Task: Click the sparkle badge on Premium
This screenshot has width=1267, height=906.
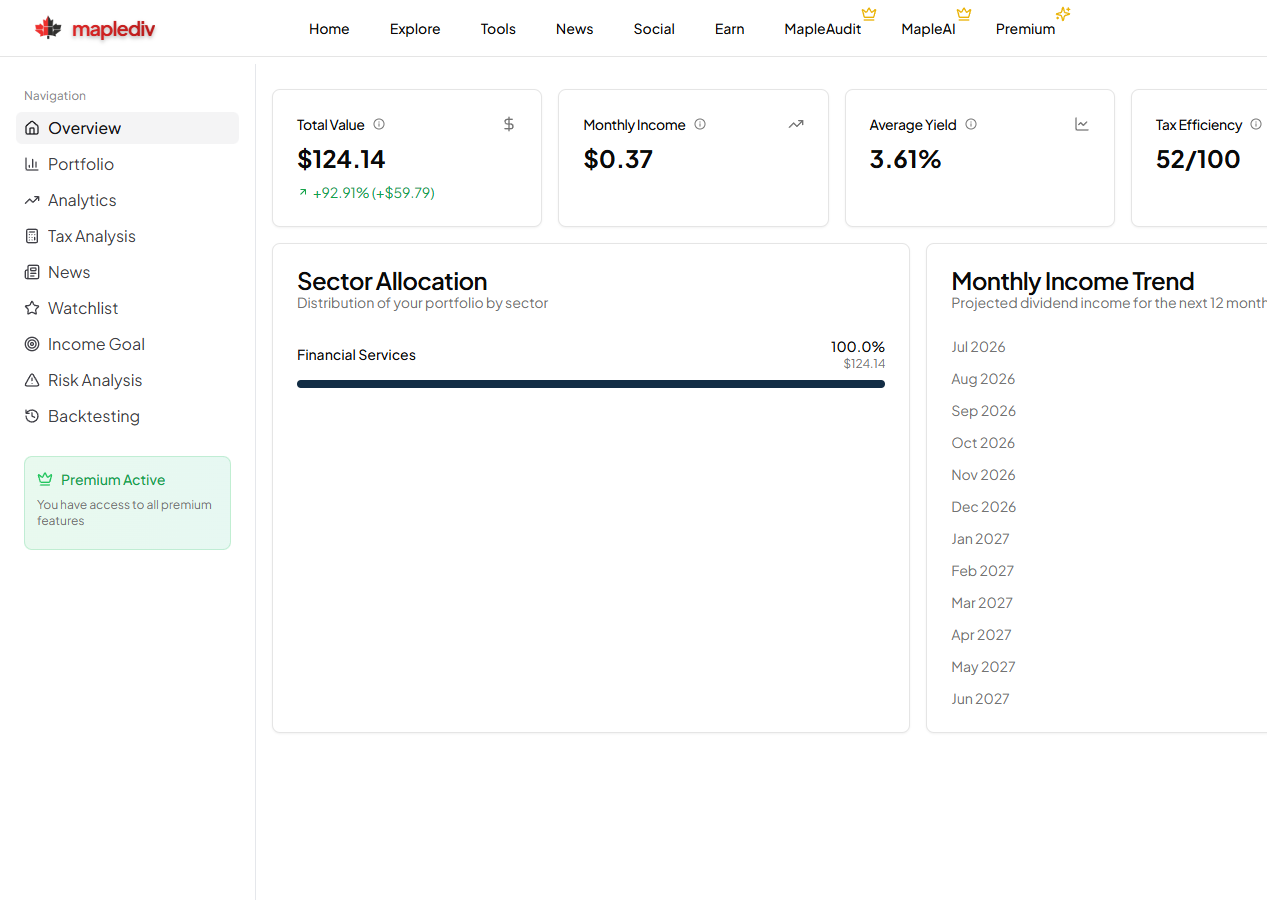Action: pyautogui.click(x=1063, y=14)
